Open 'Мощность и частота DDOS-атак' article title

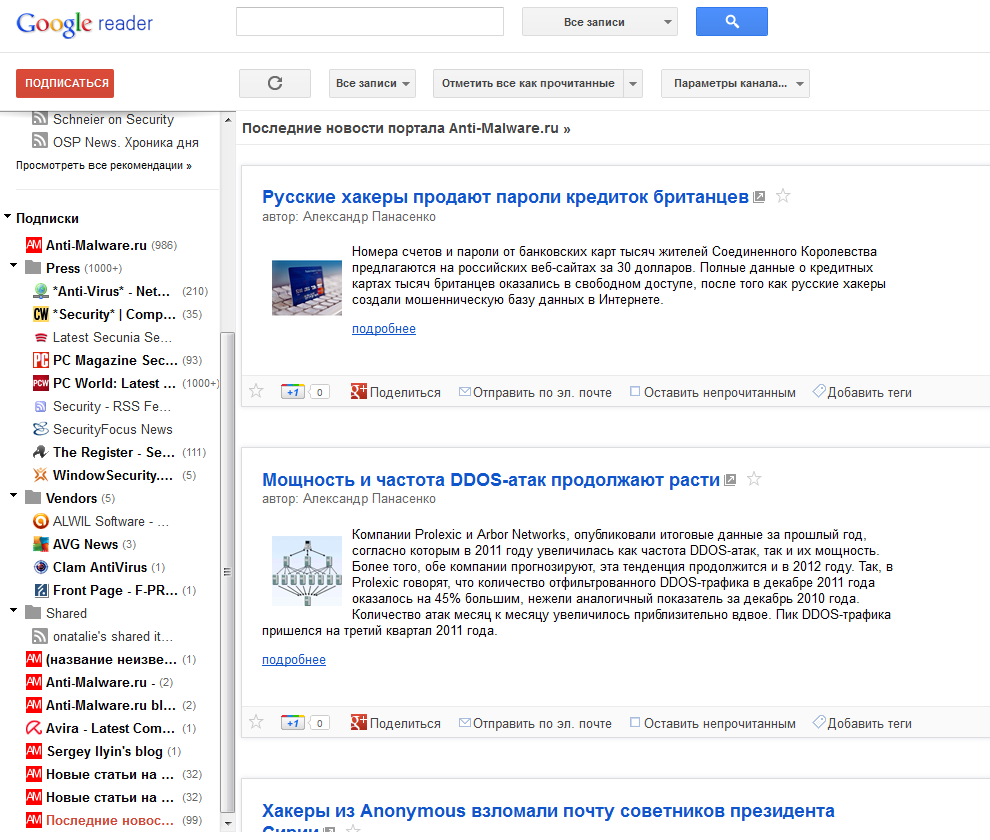[x=491, y=480]
